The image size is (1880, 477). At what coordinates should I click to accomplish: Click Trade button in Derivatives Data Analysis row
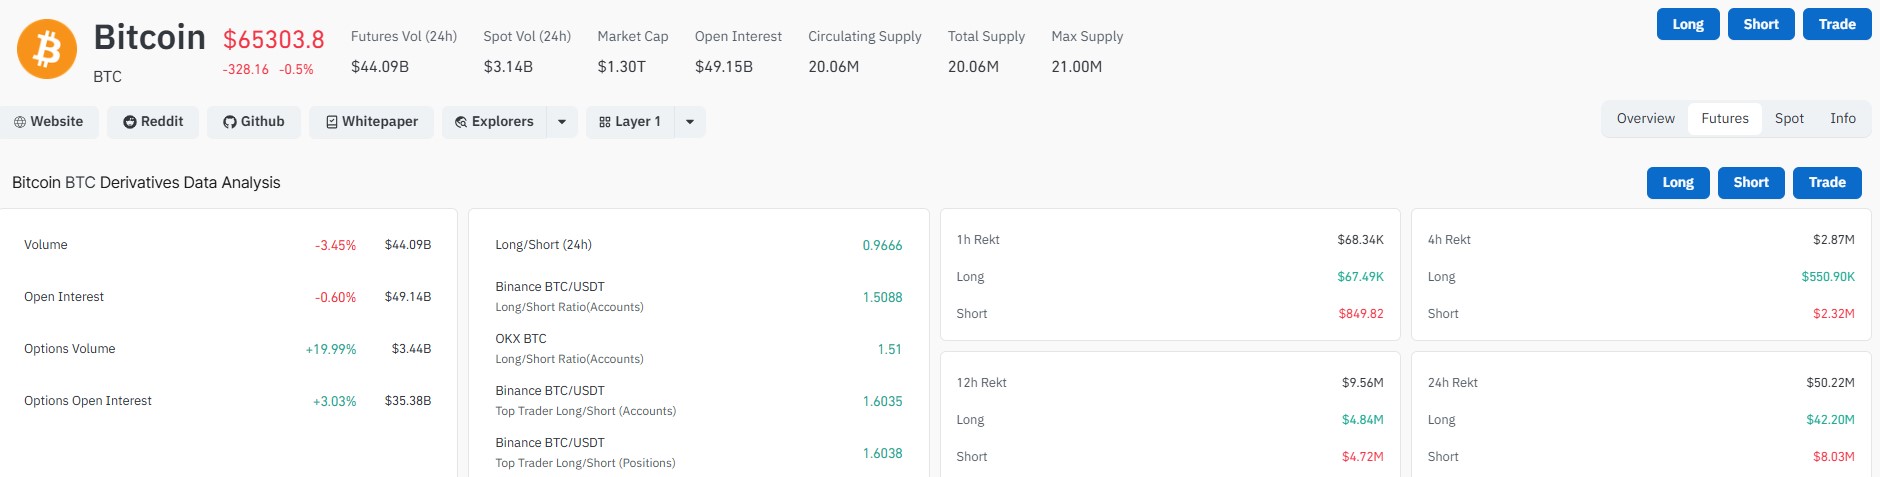pos(1827,183)
